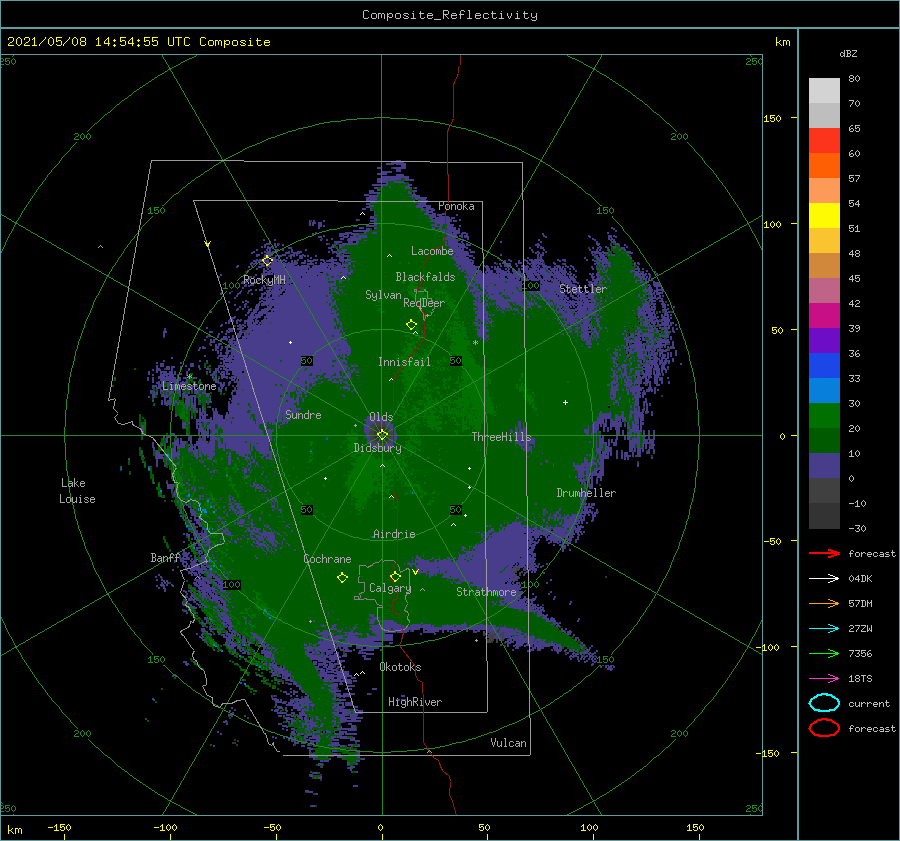Viewport: 900px width, 841px height.
Task: Select the Lacombe label on the map
Action: coord(432,251)
